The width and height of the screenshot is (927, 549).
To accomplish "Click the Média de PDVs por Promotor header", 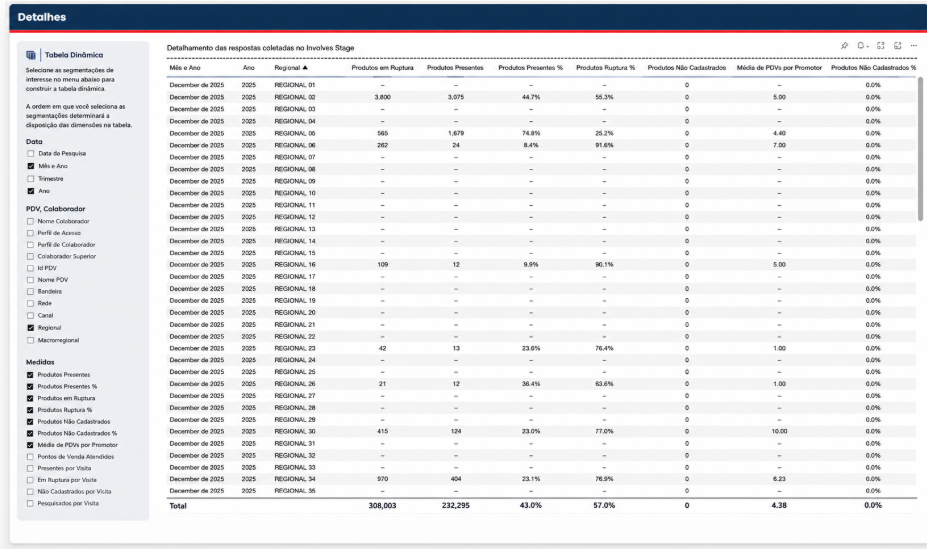I will pyautogui.click(x=779, y=68).
